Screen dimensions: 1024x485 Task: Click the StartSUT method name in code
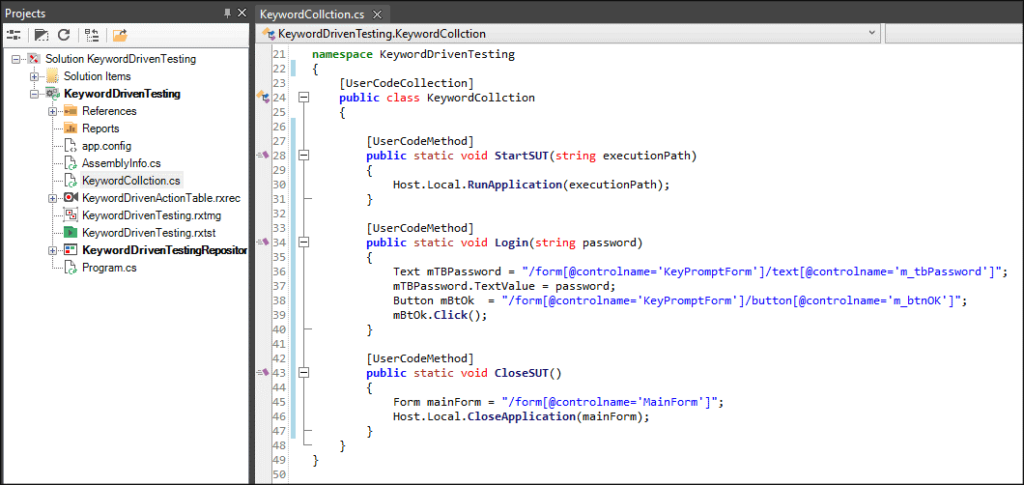[521, 156]
